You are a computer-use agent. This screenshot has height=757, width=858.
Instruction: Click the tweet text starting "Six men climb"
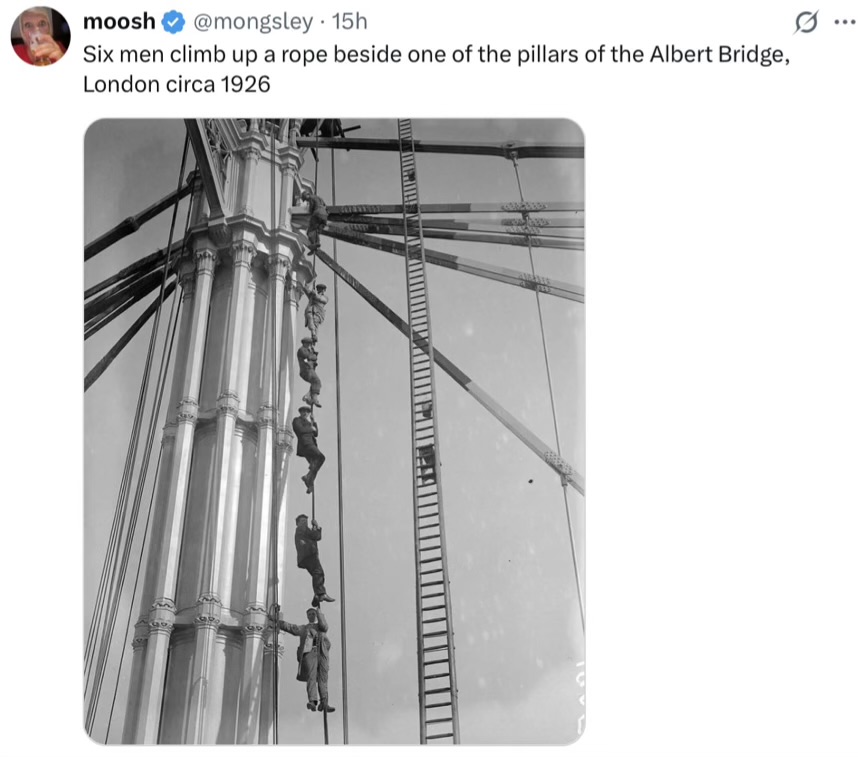[436, 69]
